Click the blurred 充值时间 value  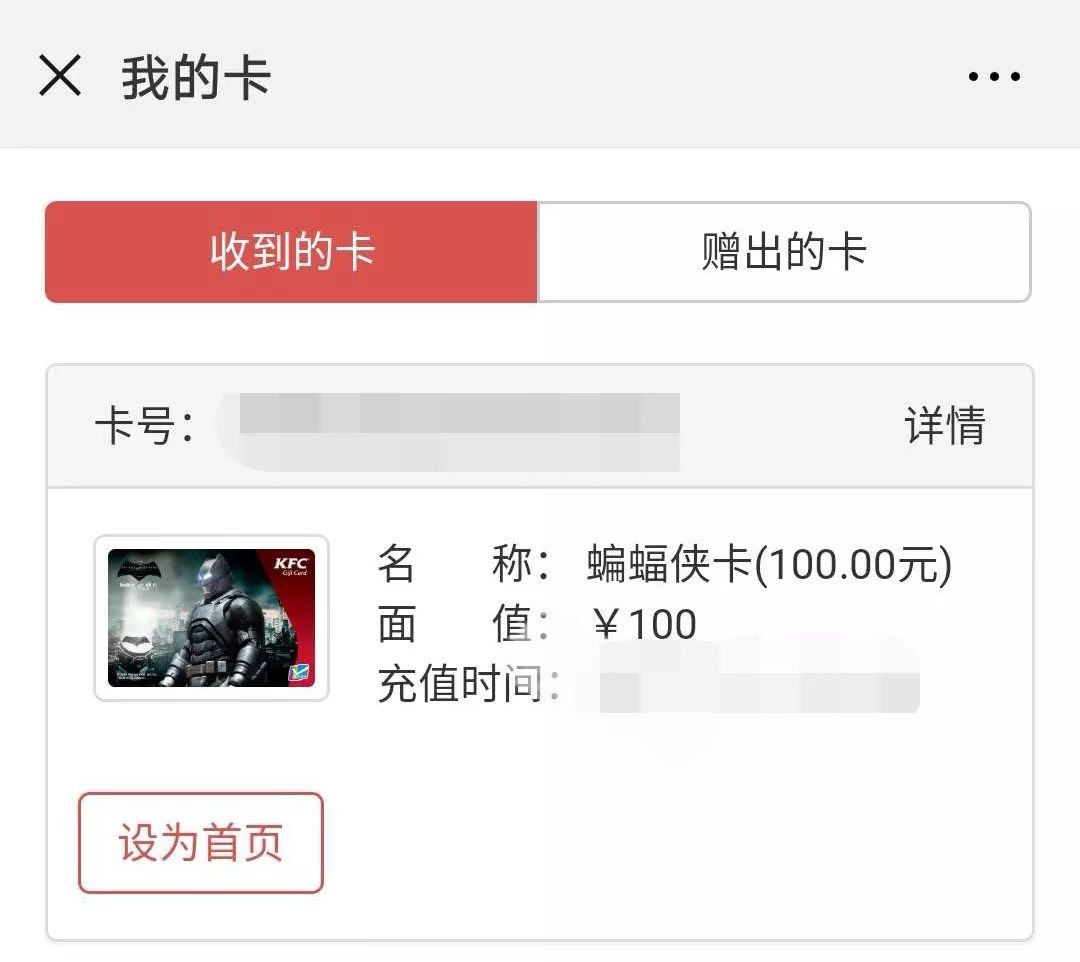point(759,692)
